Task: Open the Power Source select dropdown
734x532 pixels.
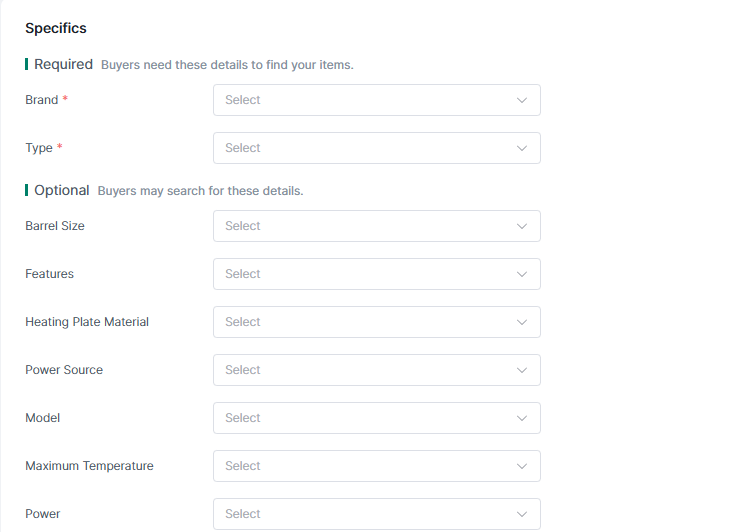Action: (x=376, y=370)
